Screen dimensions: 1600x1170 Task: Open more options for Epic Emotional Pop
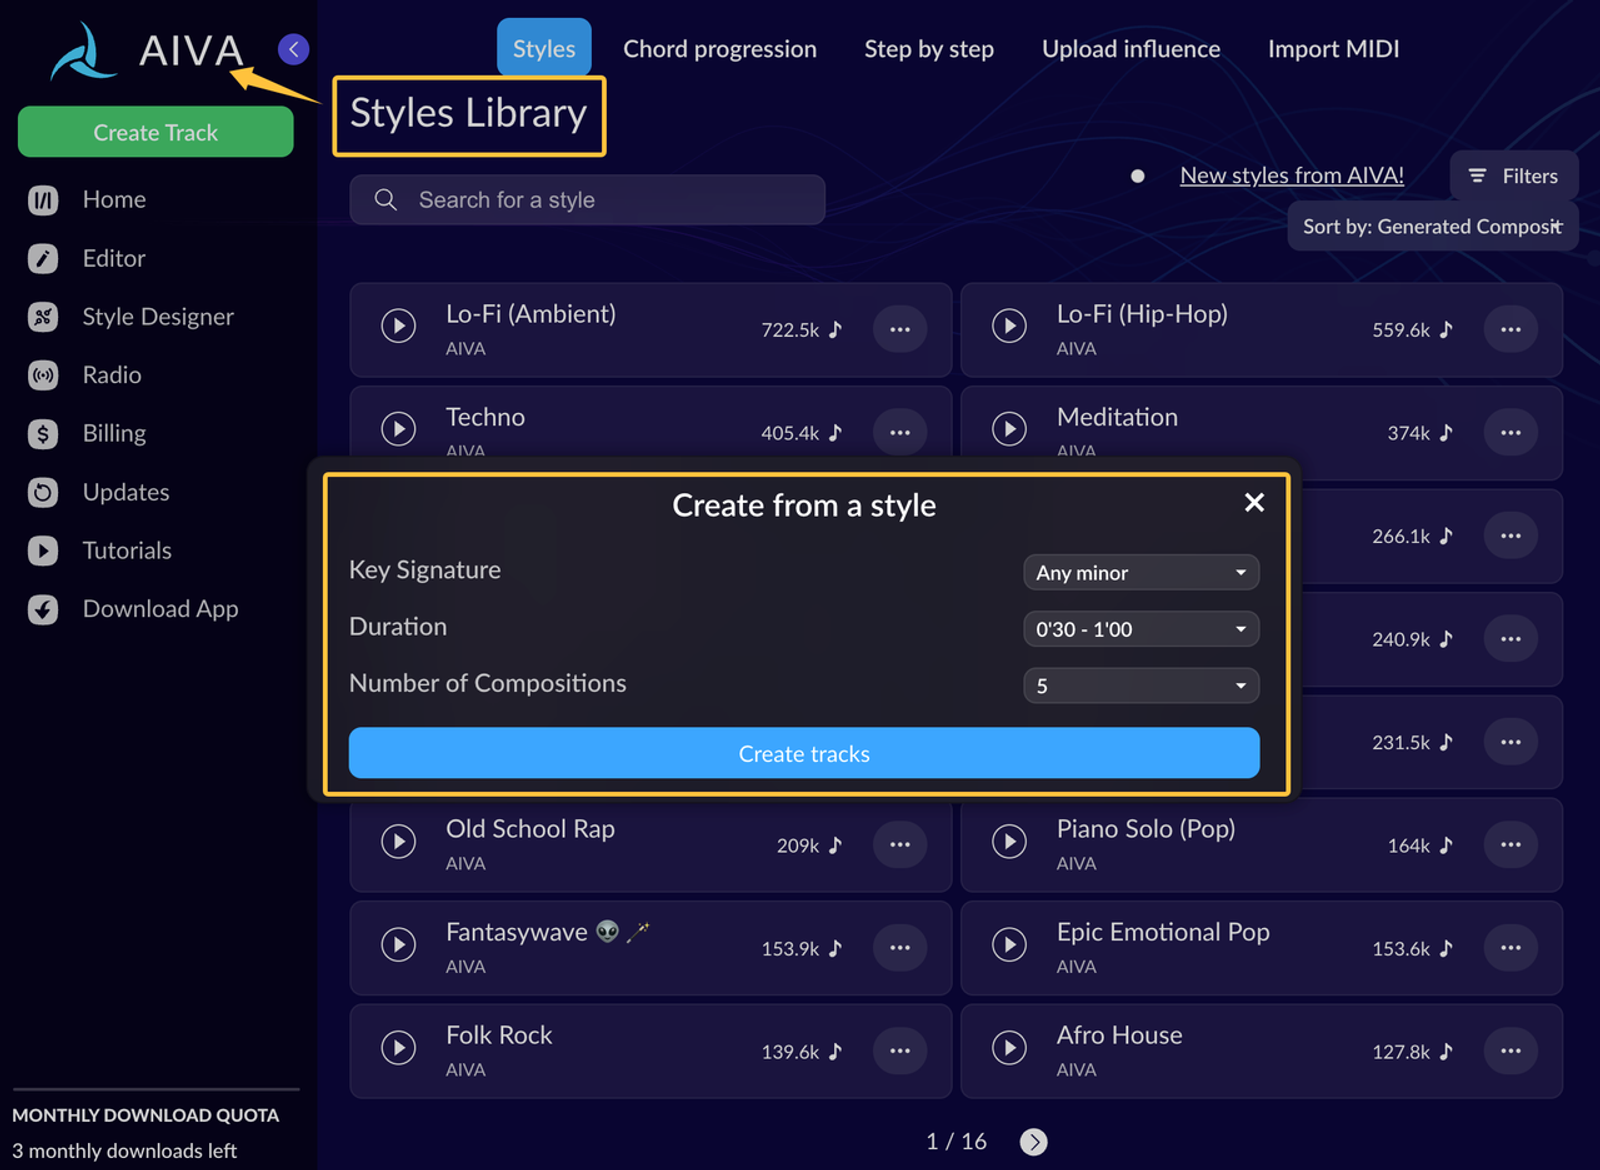[x=1510, y=947]
